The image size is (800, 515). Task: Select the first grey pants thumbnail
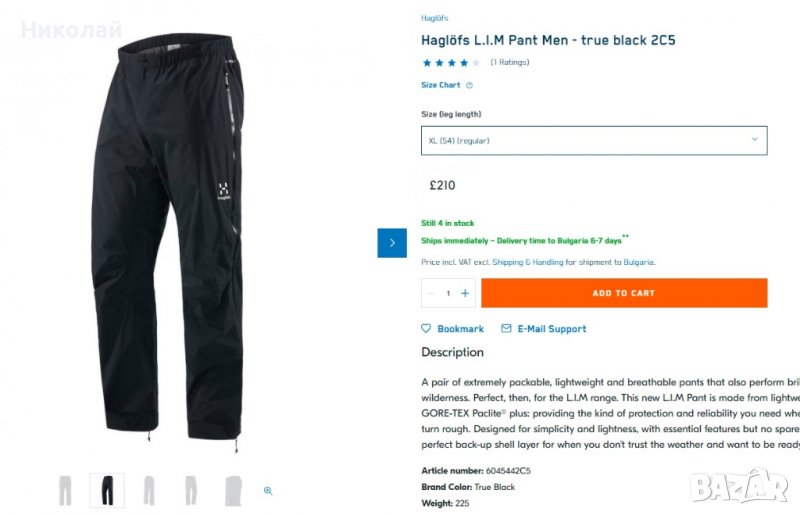[x=65, y=491]
